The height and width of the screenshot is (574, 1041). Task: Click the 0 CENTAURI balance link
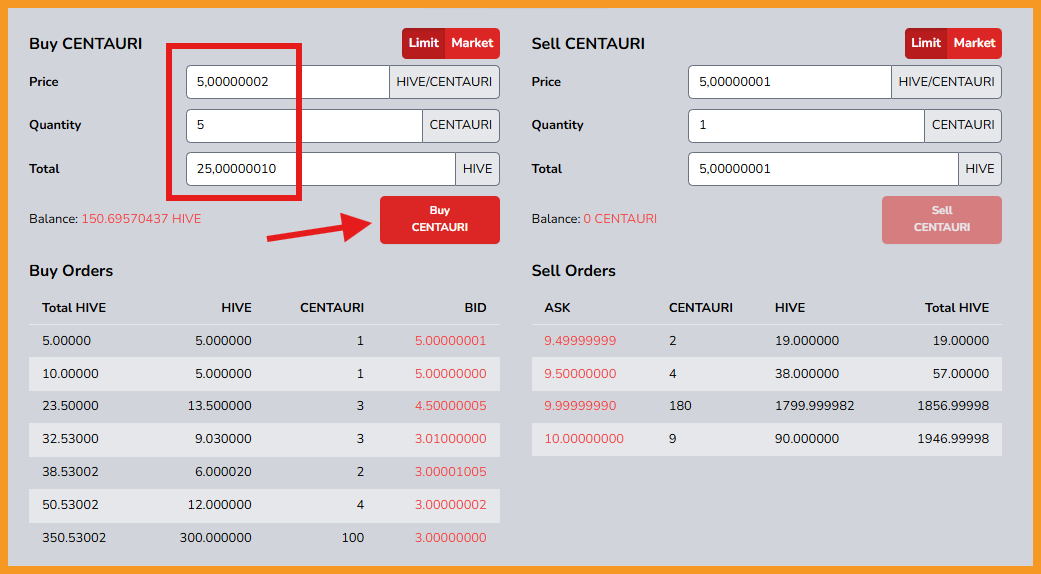point(620,219)
